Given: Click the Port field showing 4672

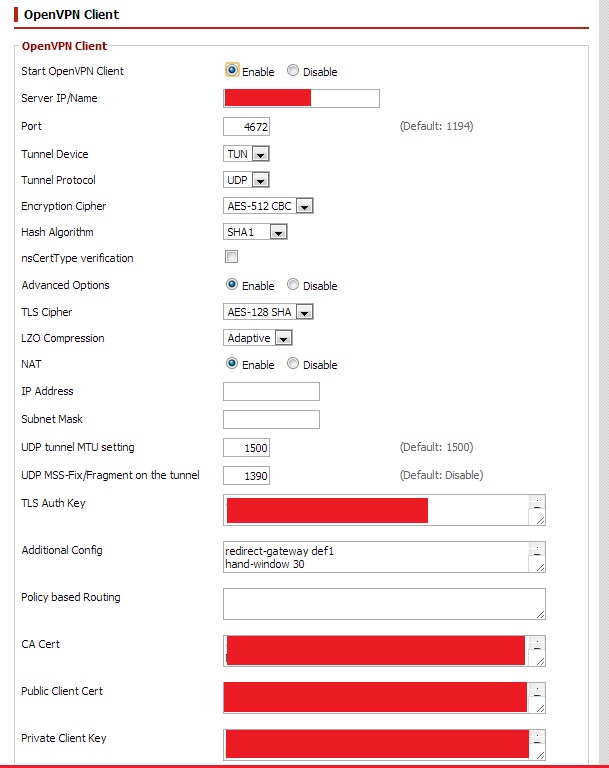Looking at the screenshot, I should [246, 126].
